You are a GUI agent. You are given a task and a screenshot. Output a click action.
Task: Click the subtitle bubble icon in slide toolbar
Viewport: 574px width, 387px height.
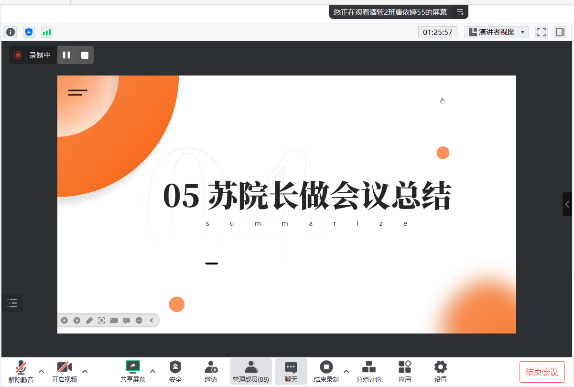tap(127, 320)
